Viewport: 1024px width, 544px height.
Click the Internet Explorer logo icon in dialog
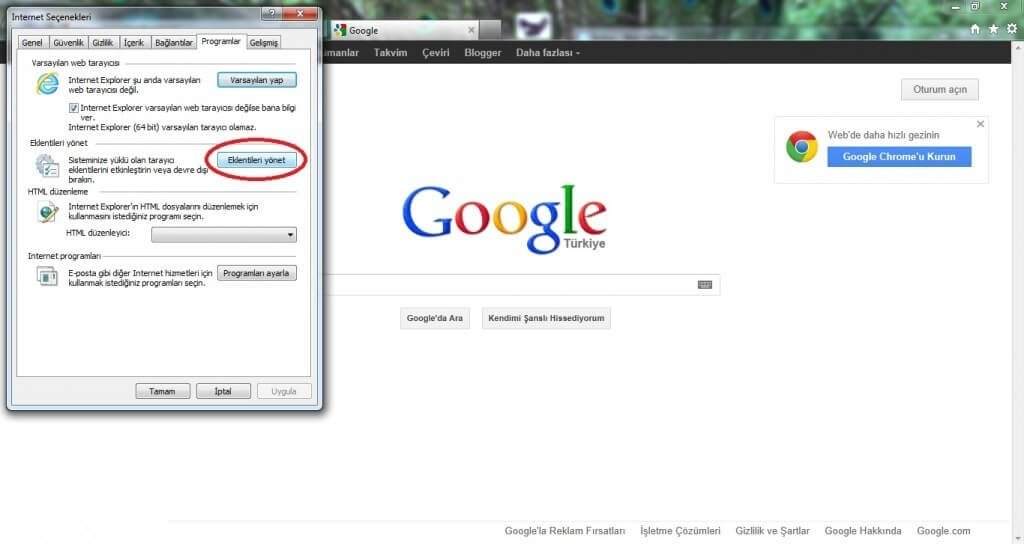pos(47,84)
